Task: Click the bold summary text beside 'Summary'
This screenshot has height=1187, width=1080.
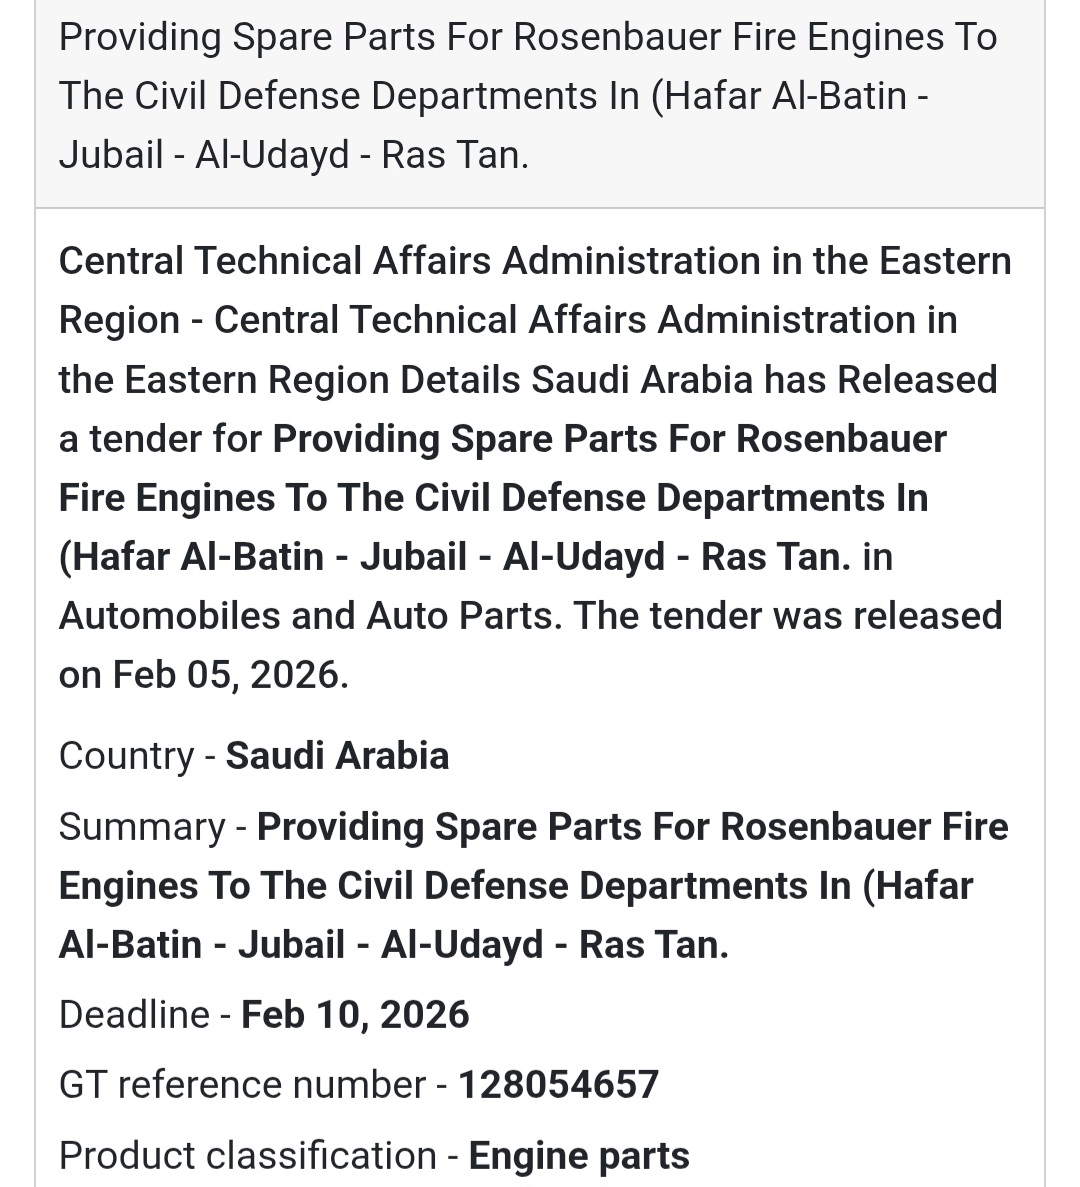Action: (x=632, y=828)
